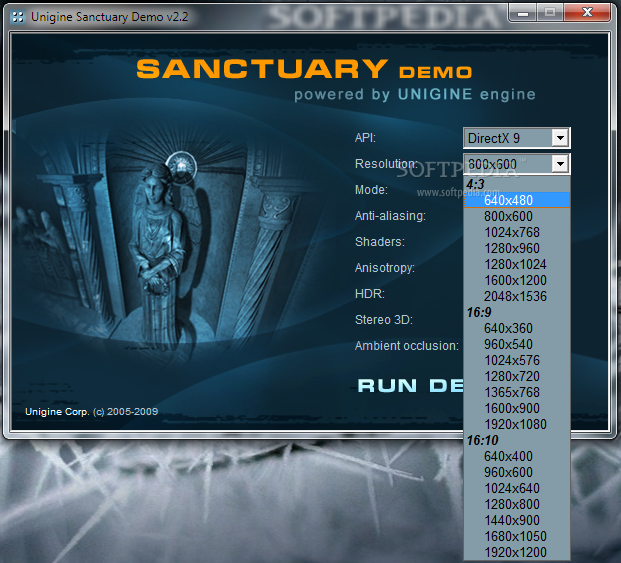This screenshot has height=563, width=621.
Task: Choose 1024x576 resolution
Action: click(517, 360)
